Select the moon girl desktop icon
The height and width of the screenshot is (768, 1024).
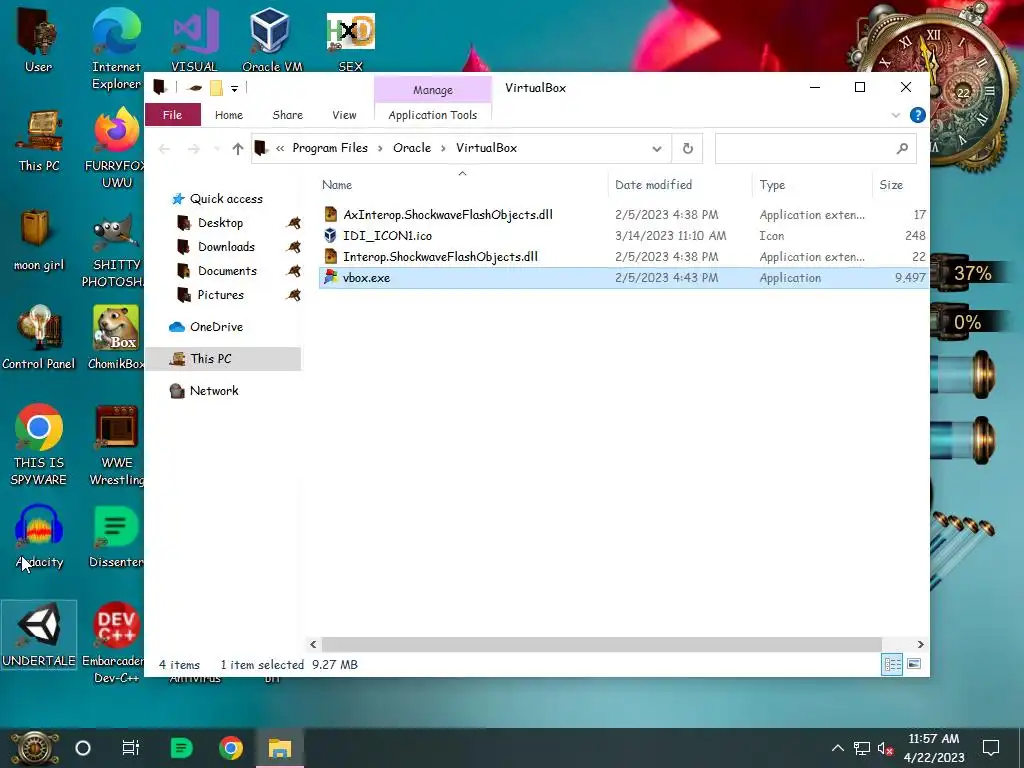(38, 240)
